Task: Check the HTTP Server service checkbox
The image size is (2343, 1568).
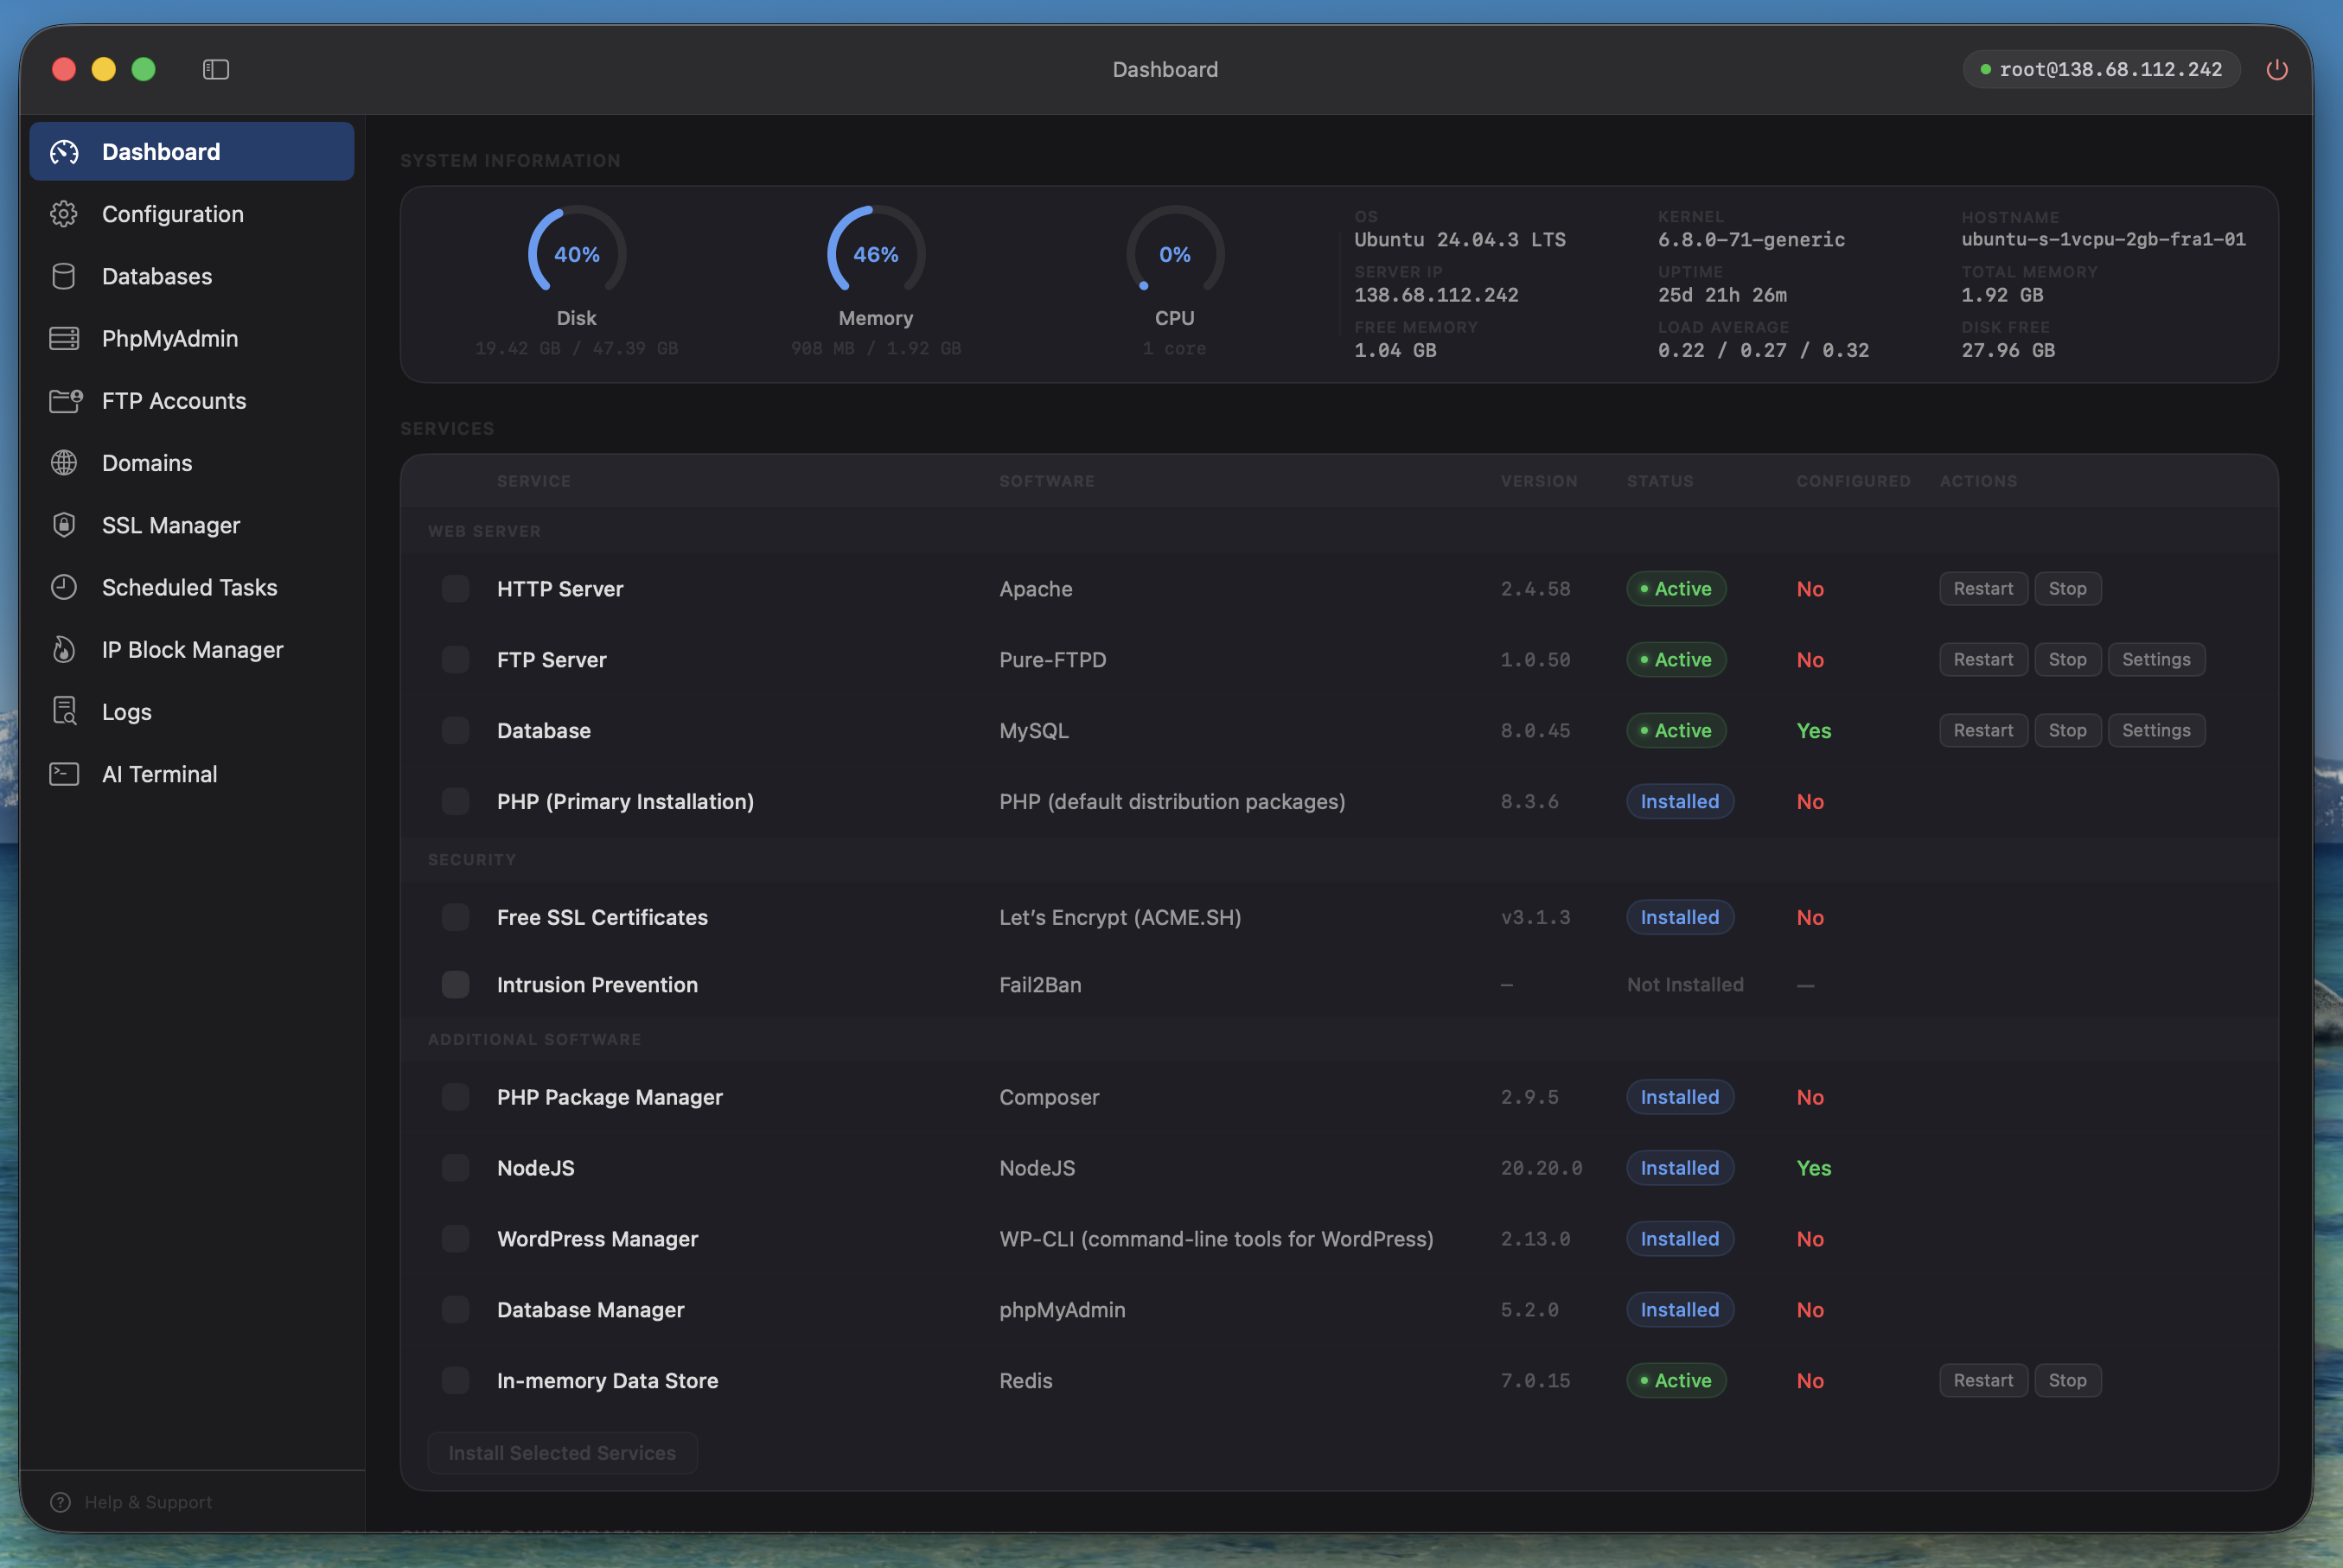Action: click(x=455, y=589)
